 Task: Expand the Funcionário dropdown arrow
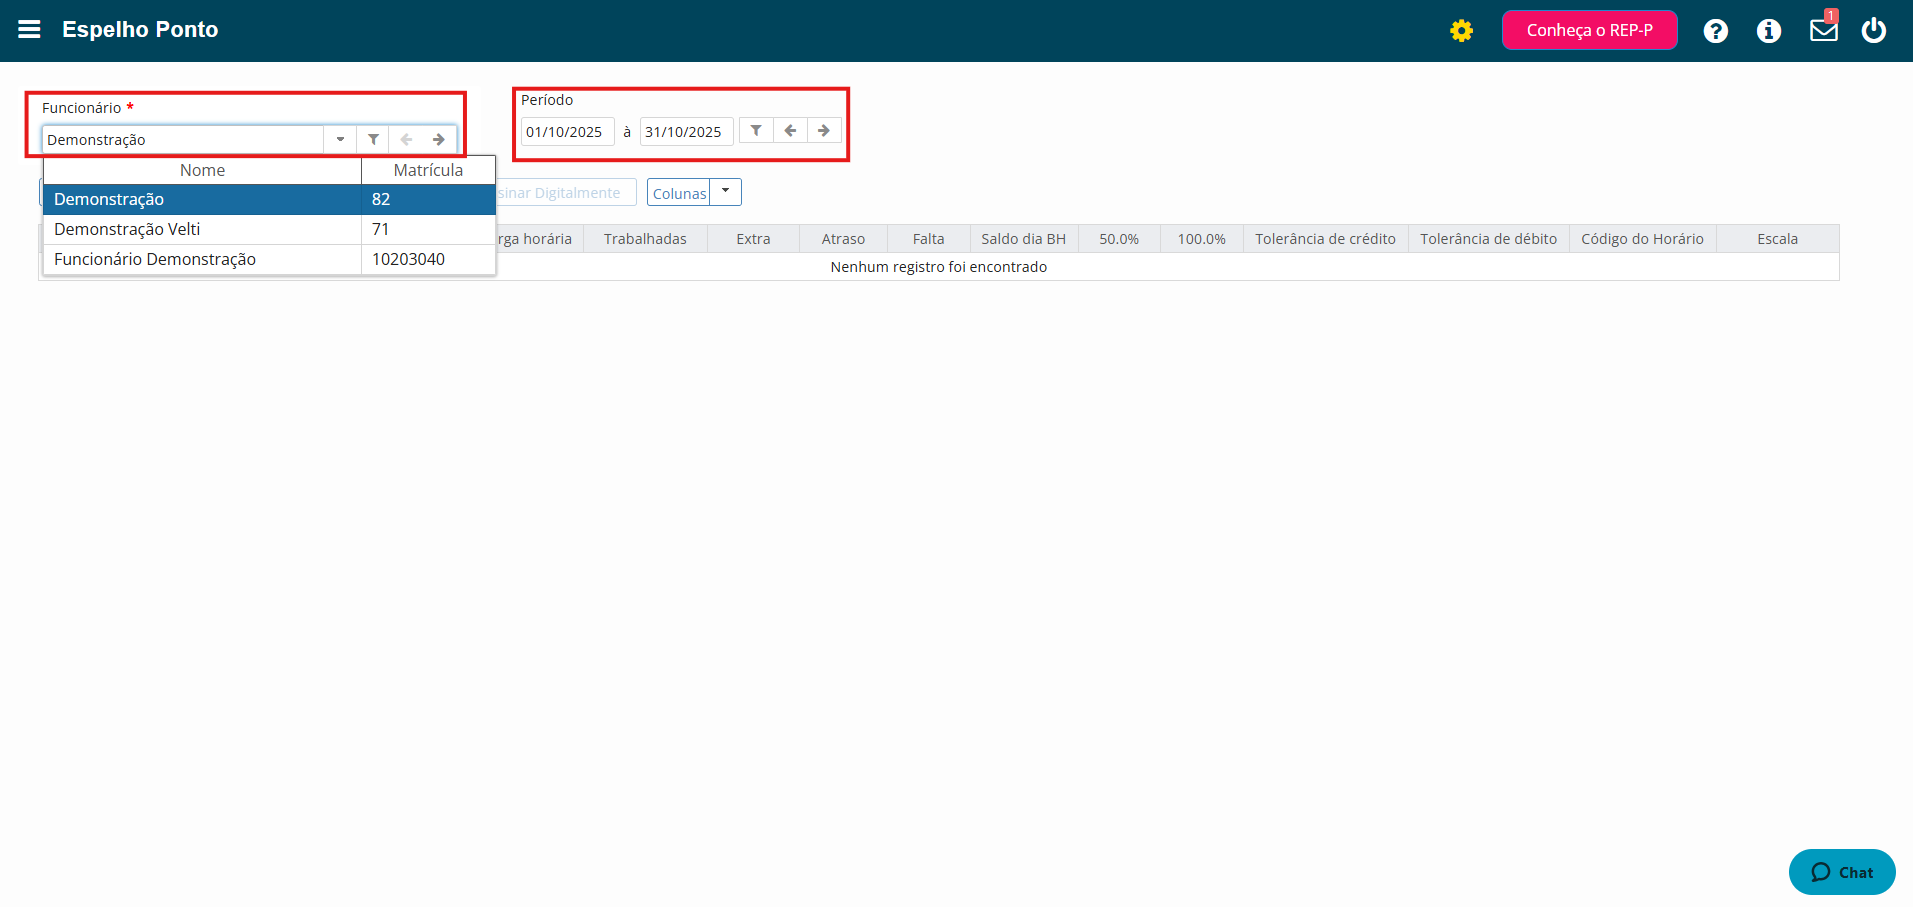[340, 140]
